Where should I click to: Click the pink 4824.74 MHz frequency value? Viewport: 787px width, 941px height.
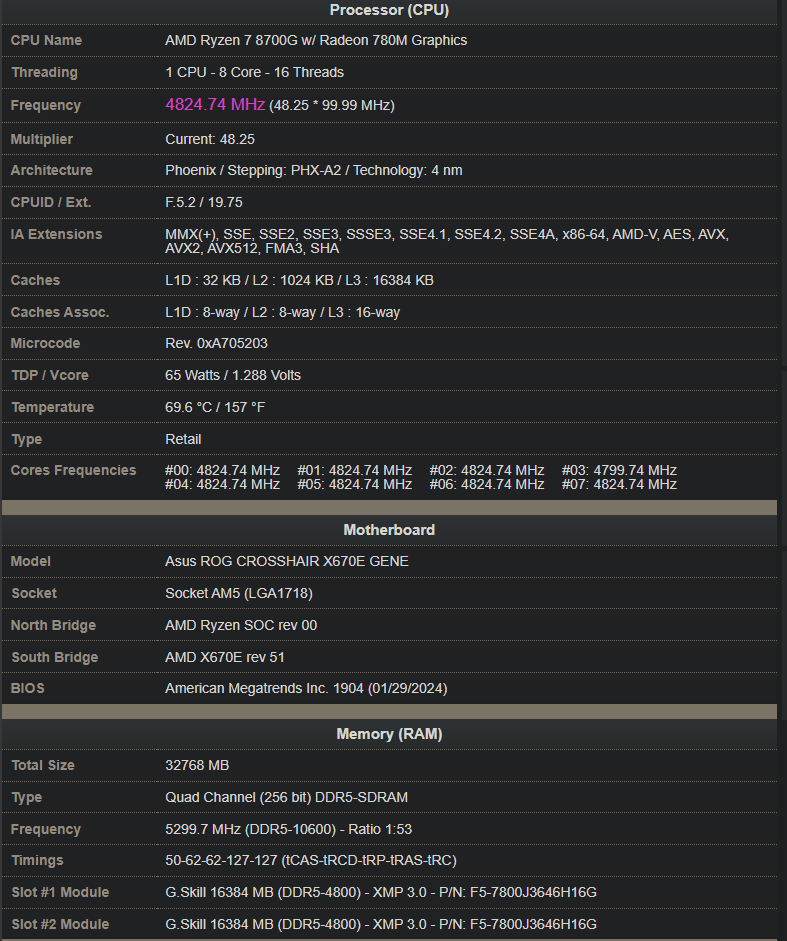coord(215,105)
